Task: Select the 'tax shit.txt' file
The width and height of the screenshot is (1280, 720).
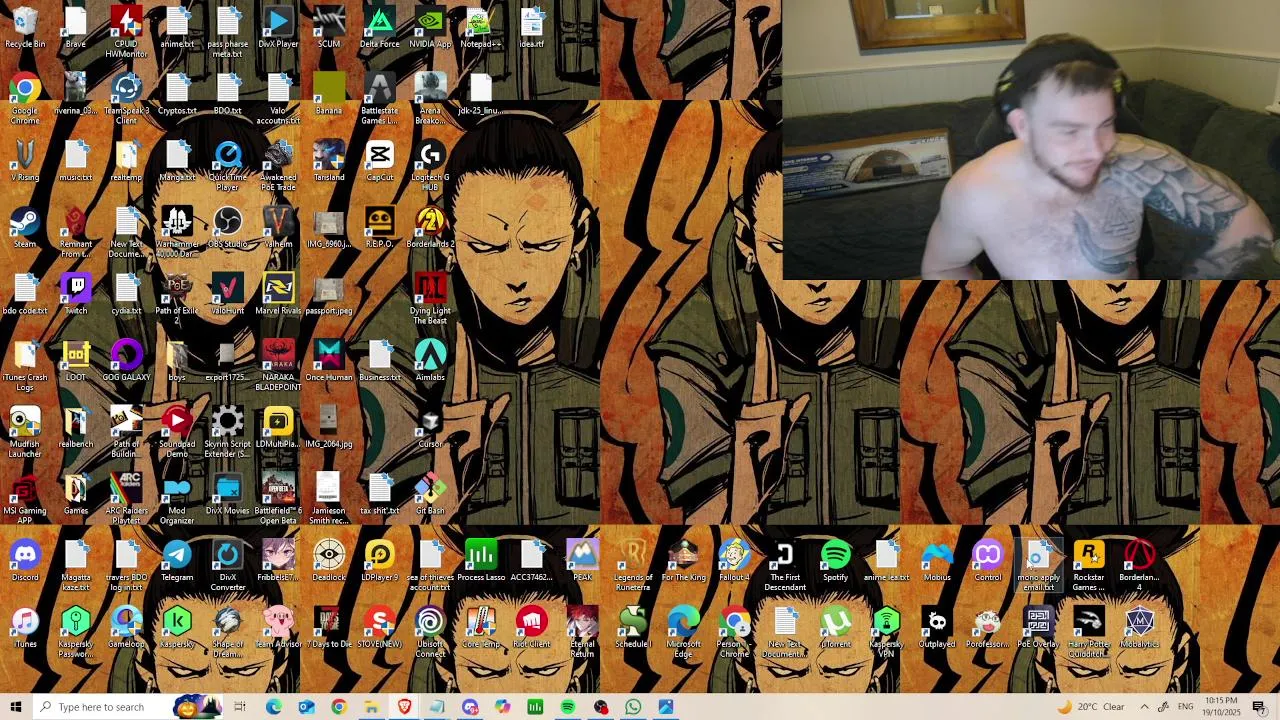Action: pos(380,494)
